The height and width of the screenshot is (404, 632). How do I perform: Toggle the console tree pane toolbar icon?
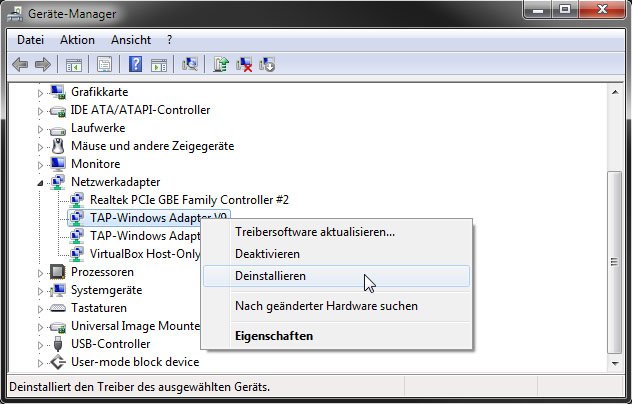click(x=74, y=65)
